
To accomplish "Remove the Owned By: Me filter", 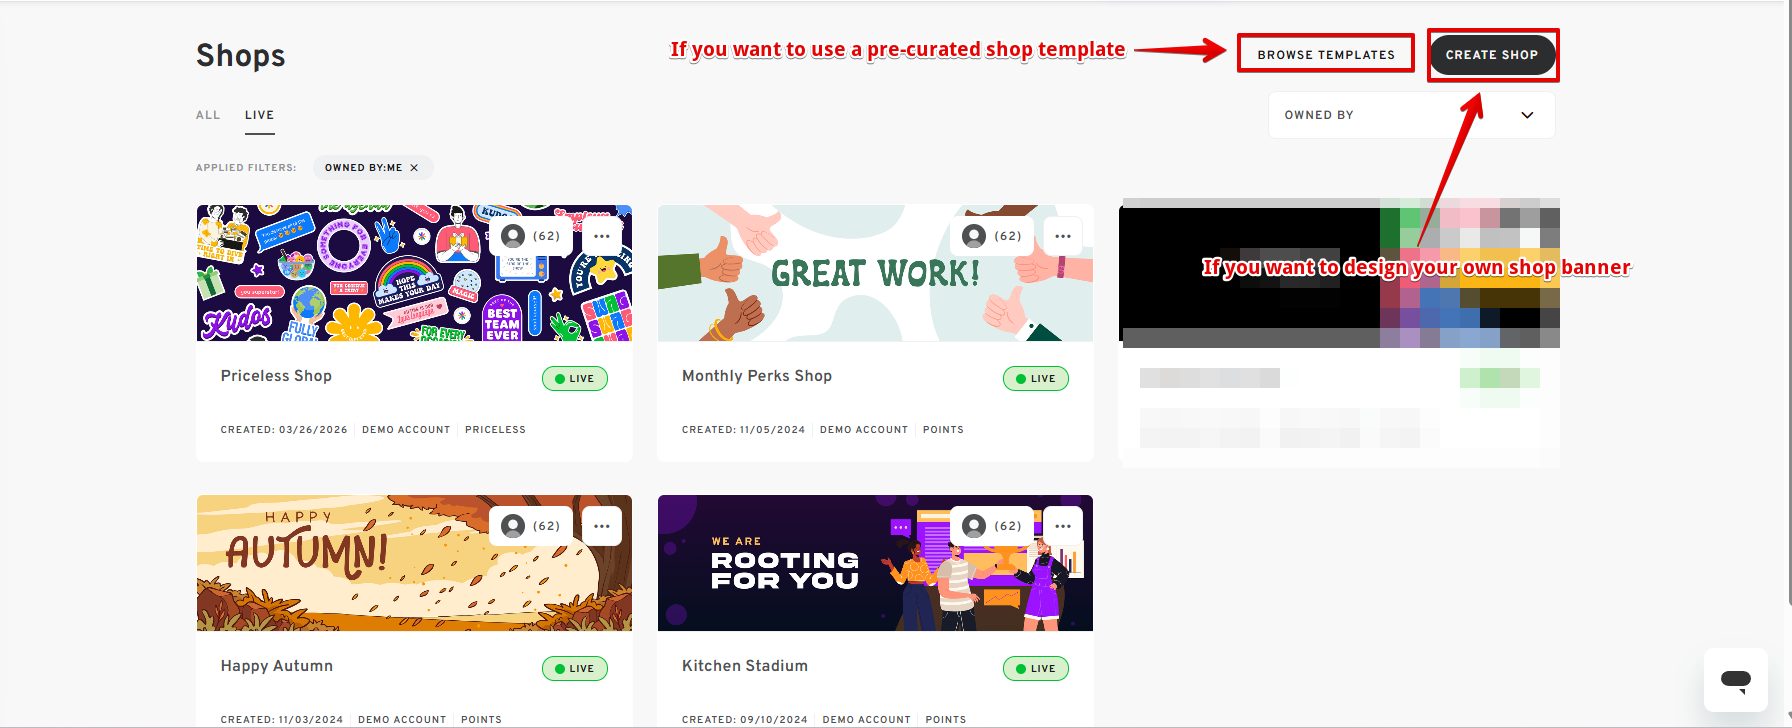I will 414,168.
